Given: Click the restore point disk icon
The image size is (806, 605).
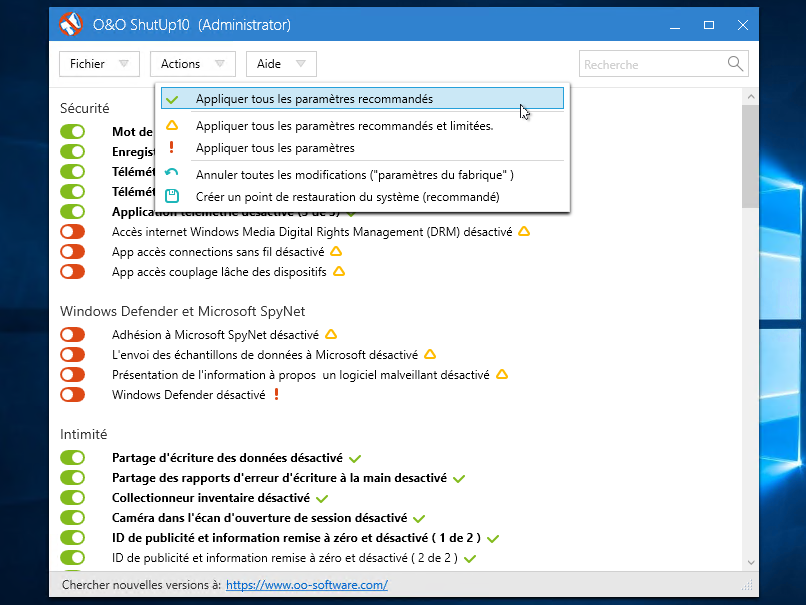Looking at the screenshot, I should 172,197.
